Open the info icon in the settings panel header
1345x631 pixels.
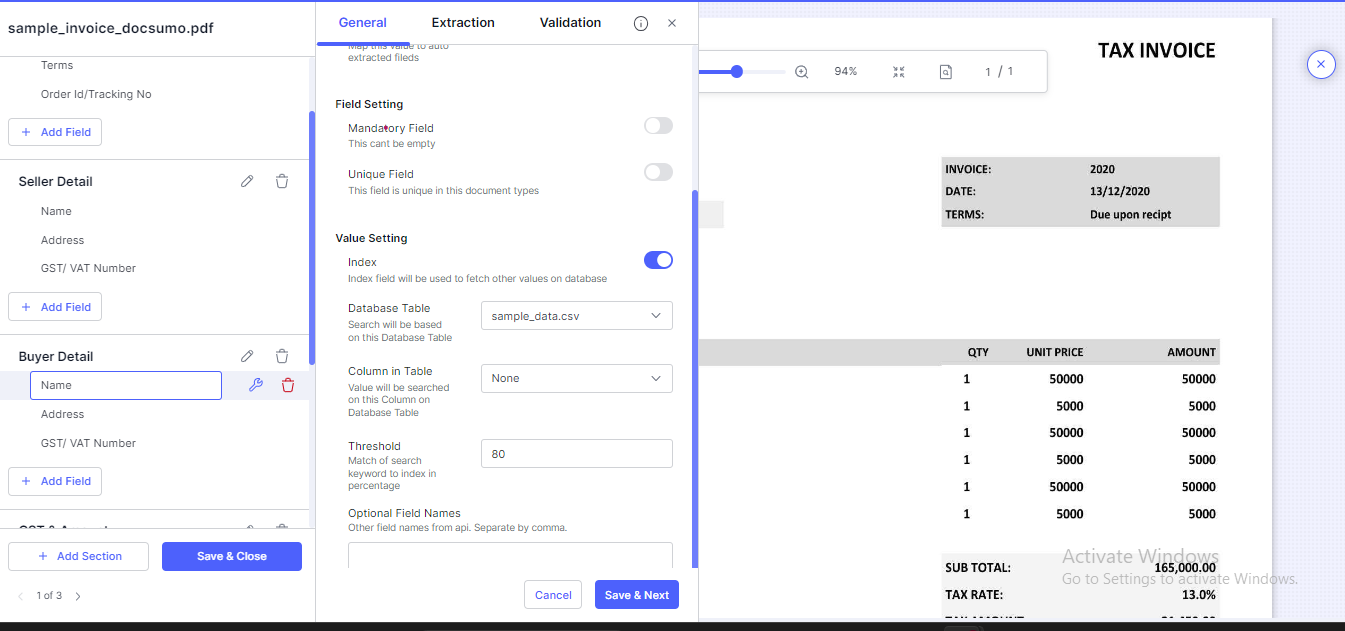click(x=641, y=23)
